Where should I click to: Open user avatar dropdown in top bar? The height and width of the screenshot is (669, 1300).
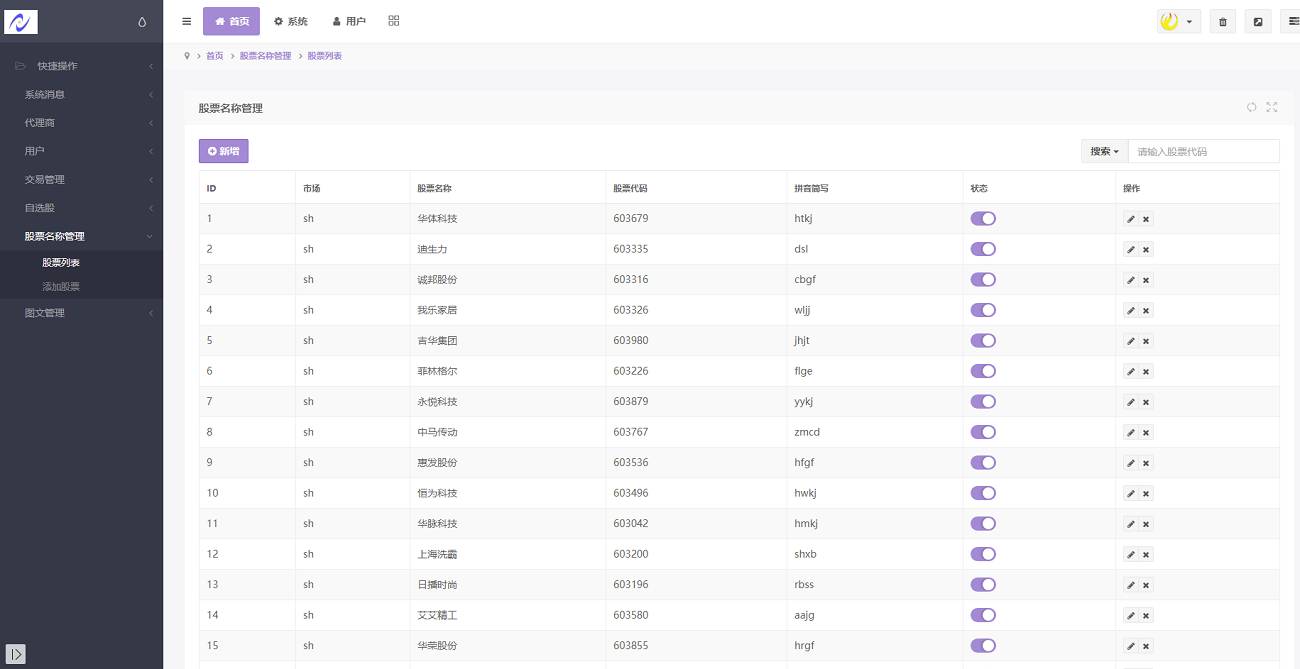click(x=1178, y=22)
